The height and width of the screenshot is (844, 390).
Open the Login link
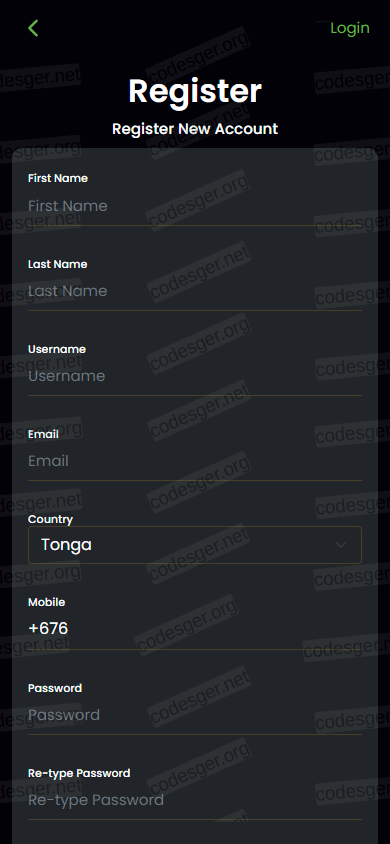point(350,28)
